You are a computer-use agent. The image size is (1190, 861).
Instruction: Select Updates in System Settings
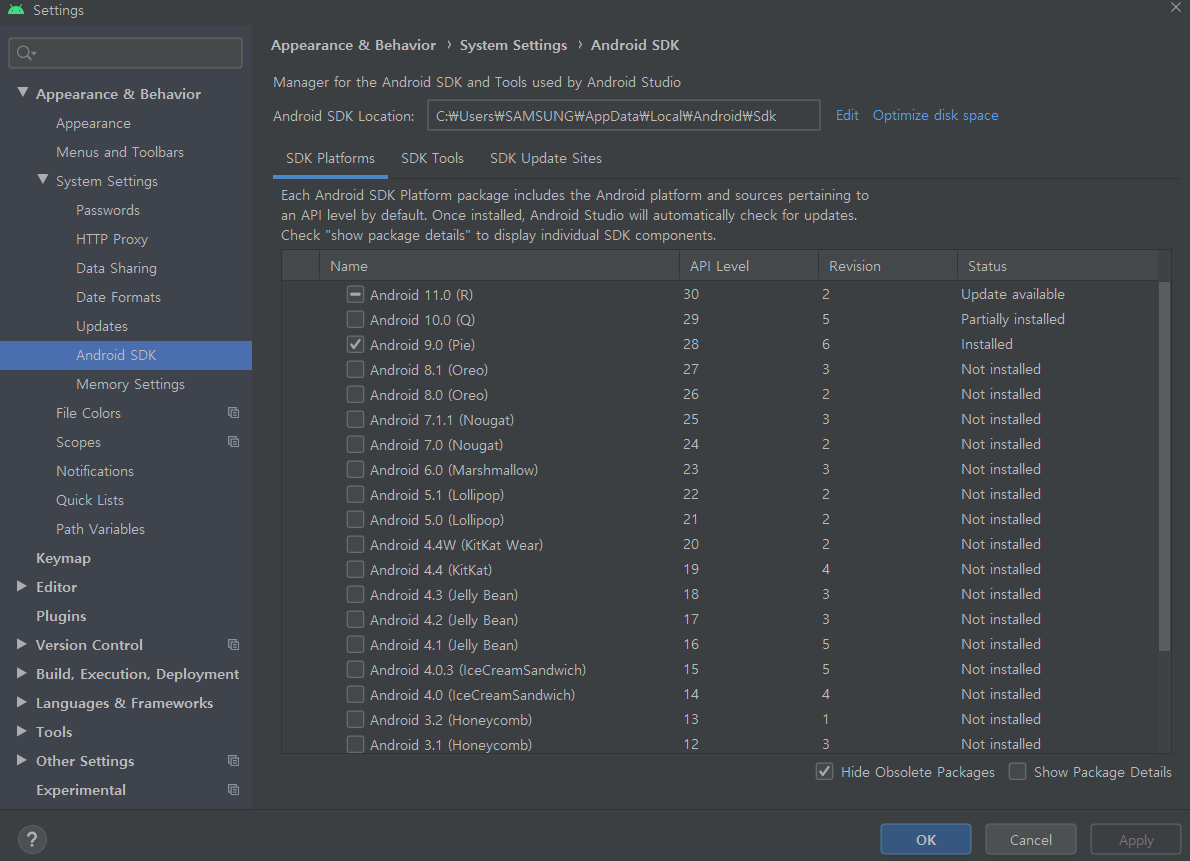point(102,326)
